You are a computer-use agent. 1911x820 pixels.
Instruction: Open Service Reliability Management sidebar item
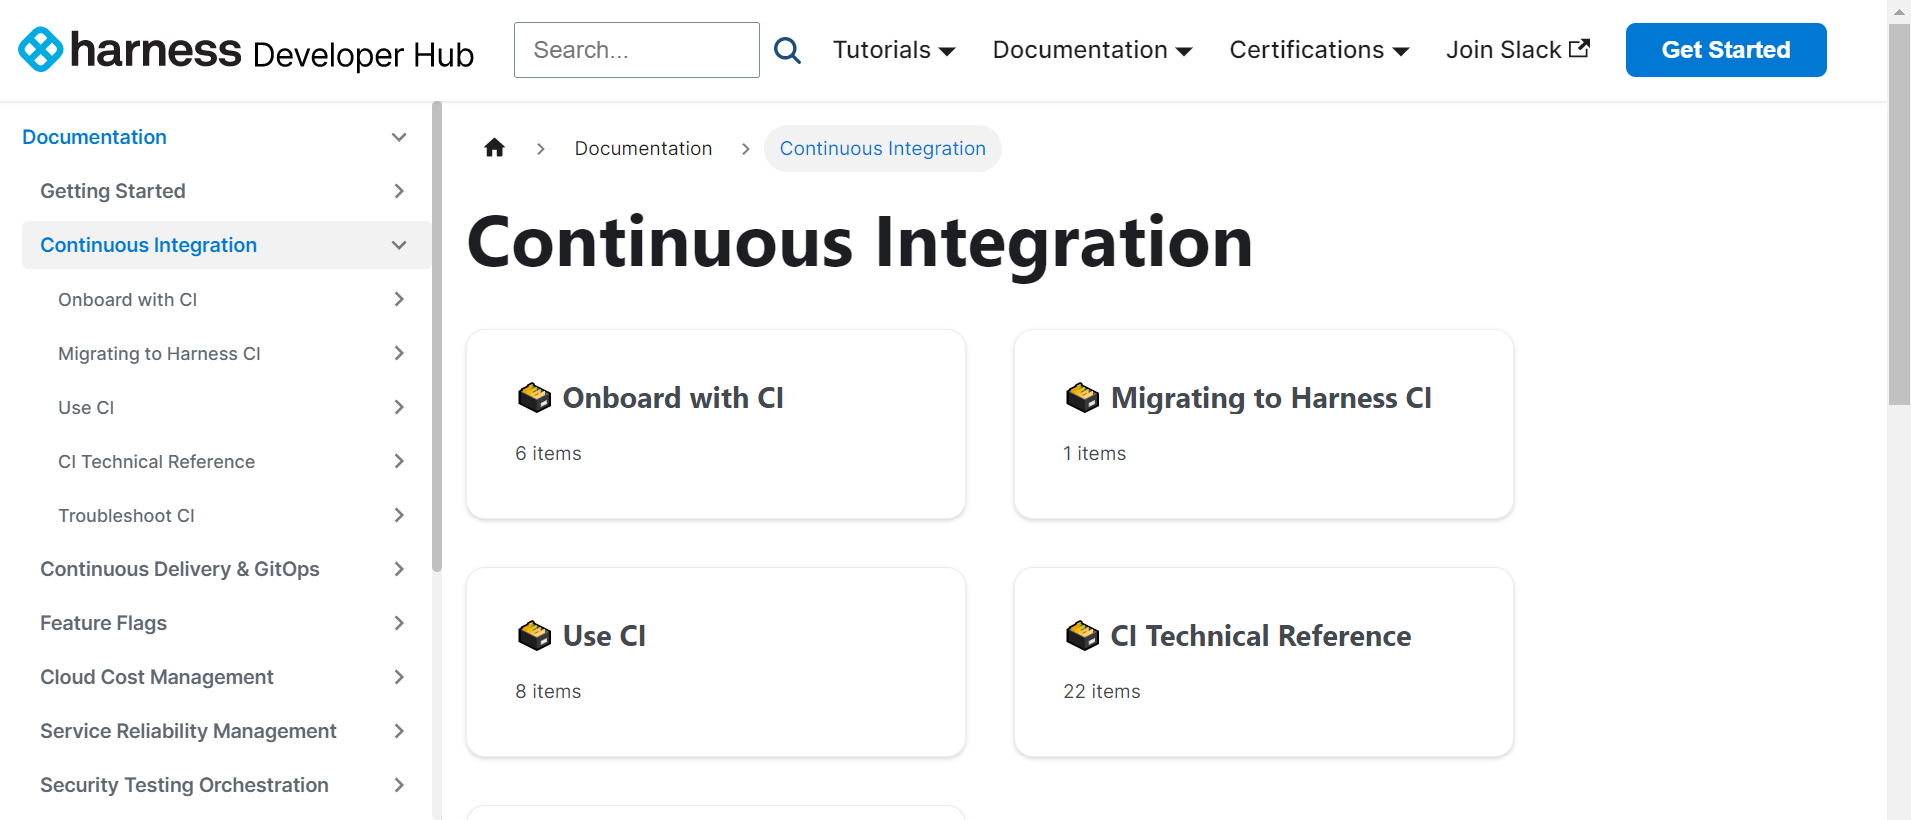(188, 731)
